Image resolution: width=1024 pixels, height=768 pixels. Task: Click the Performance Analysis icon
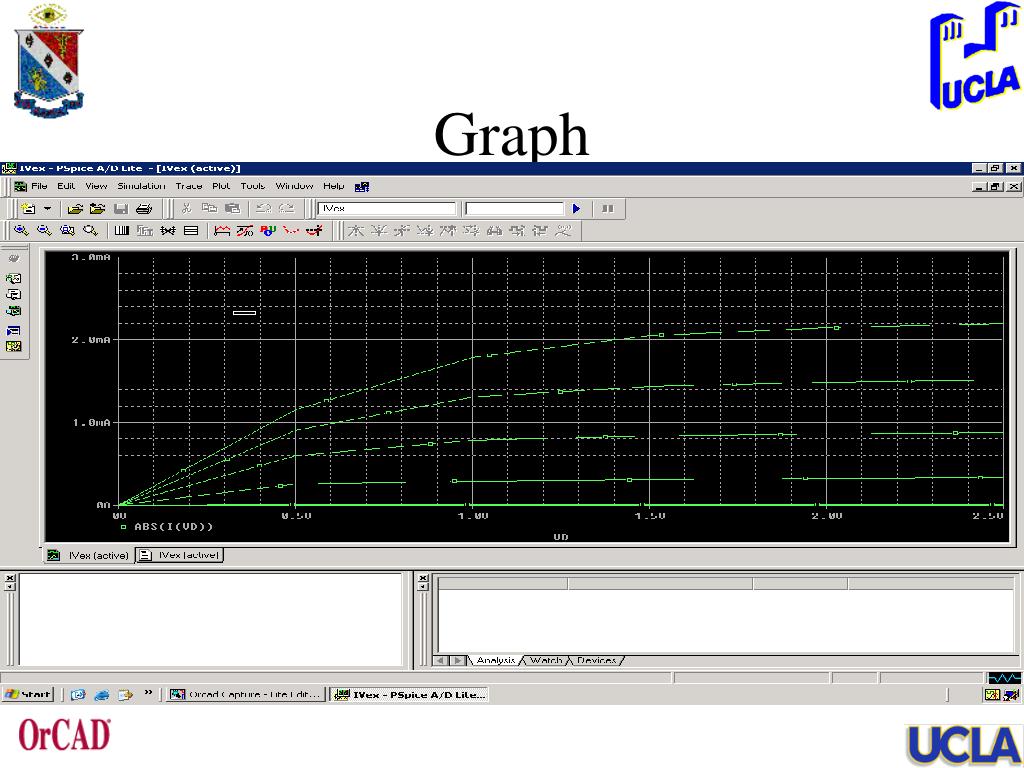click(168, 230)
